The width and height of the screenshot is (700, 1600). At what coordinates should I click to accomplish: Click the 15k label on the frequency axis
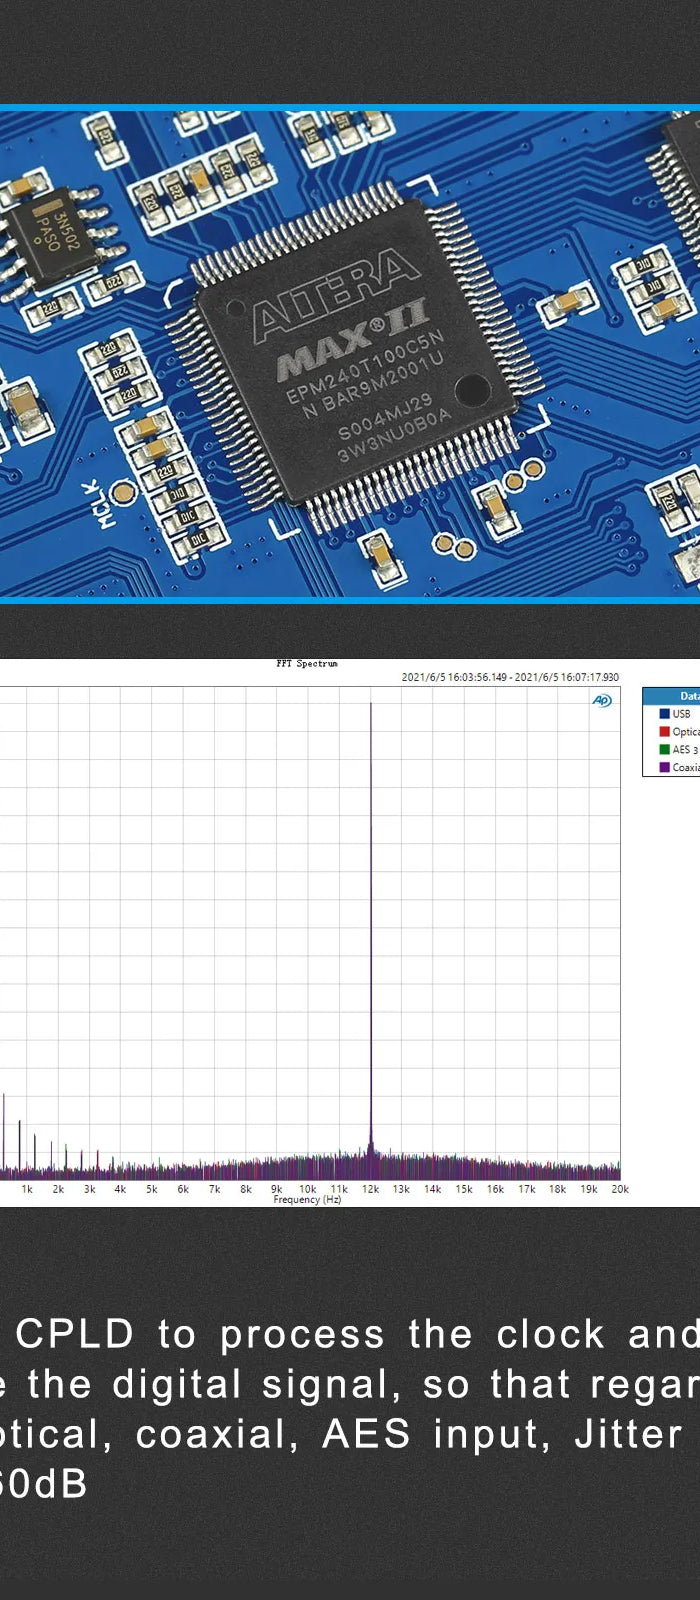coord(464,1189)
